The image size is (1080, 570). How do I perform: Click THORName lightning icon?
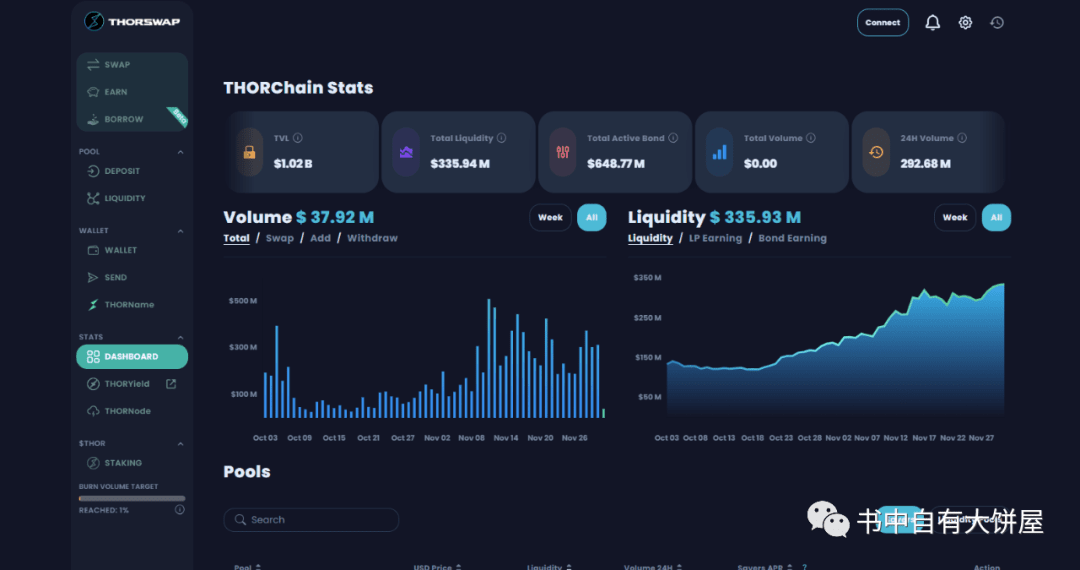tap(93, 304)
